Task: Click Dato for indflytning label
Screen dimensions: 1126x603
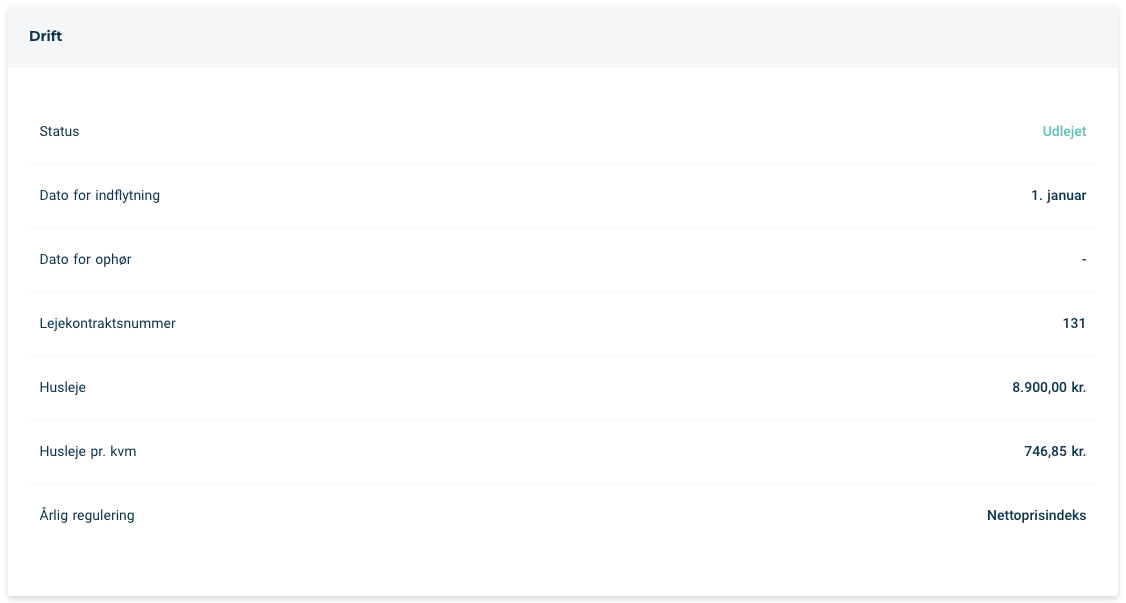Action: coord(100,195)
